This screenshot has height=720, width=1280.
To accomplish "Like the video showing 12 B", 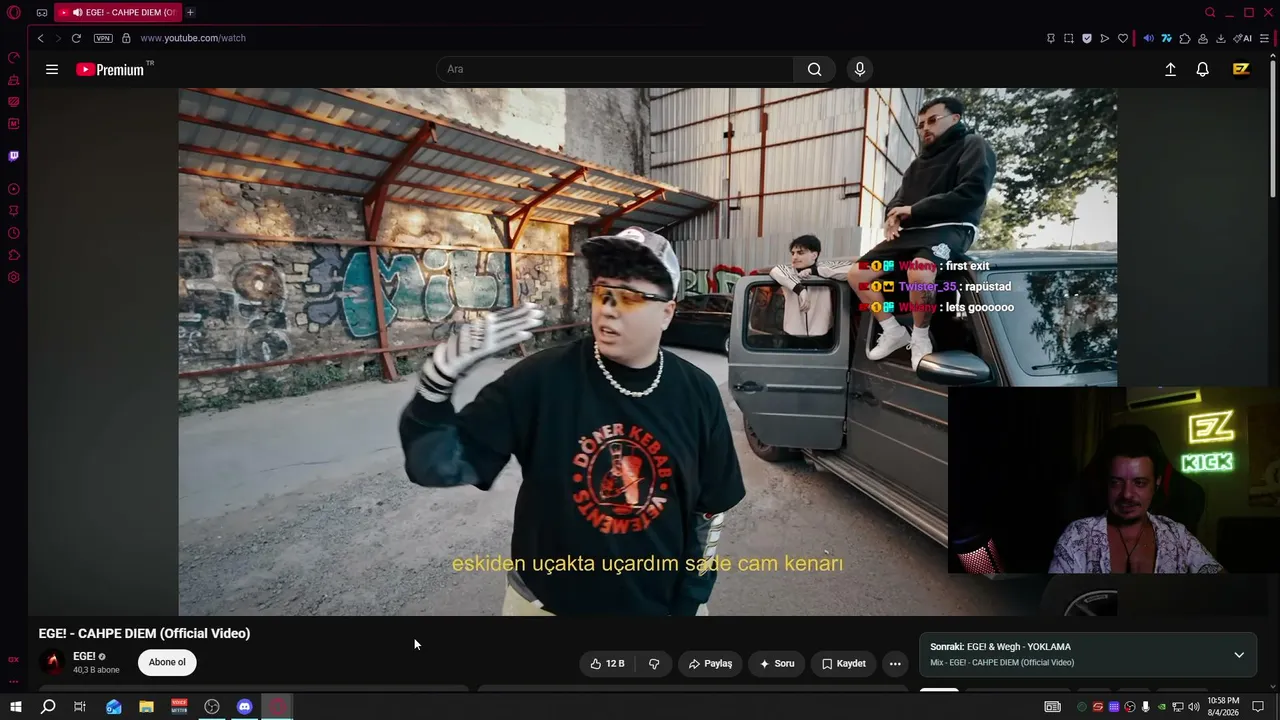I will point(607,663).
